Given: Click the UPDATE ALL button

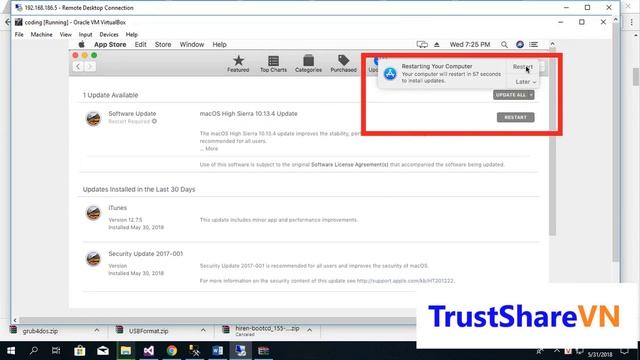Looking at the screenshot, I should pos(511,95).
